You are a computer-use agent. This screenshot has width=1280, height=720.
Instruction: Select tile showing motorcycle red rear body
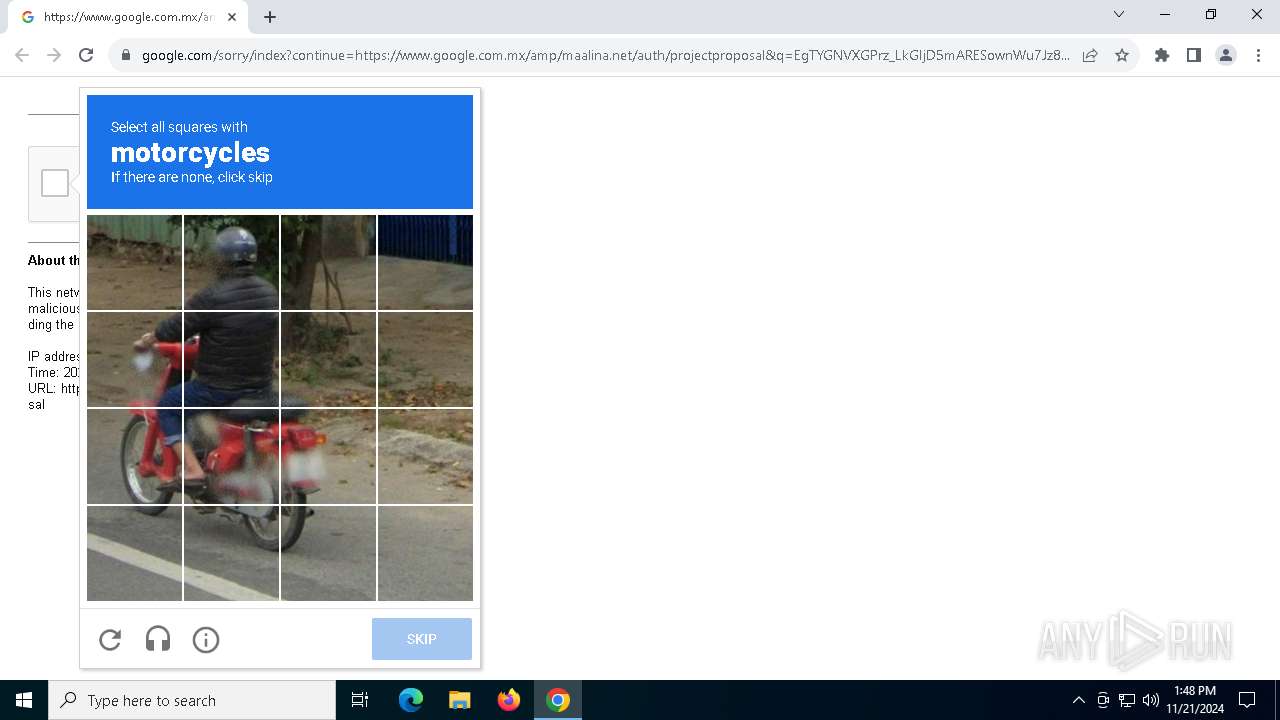click(232, 456)
